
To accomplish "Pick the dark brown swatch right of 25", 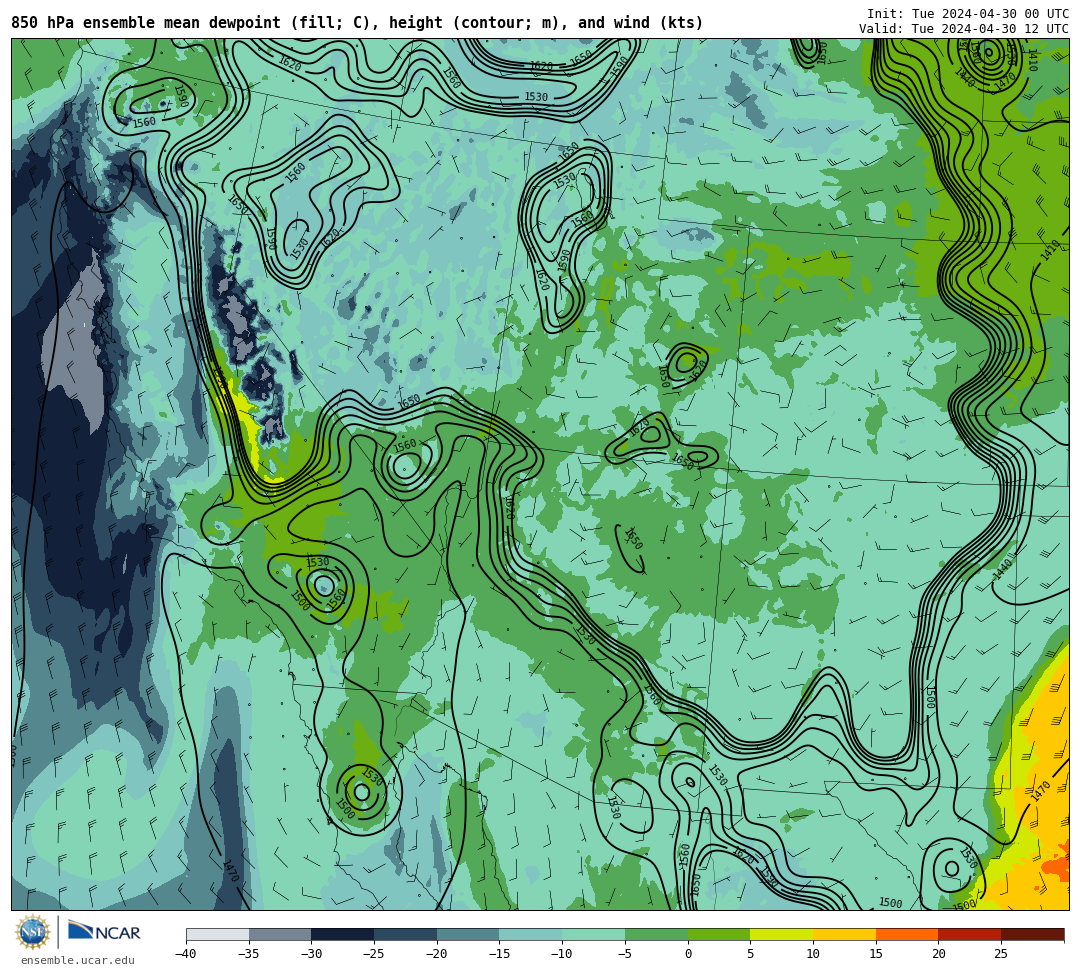I will coord(1032,934).
